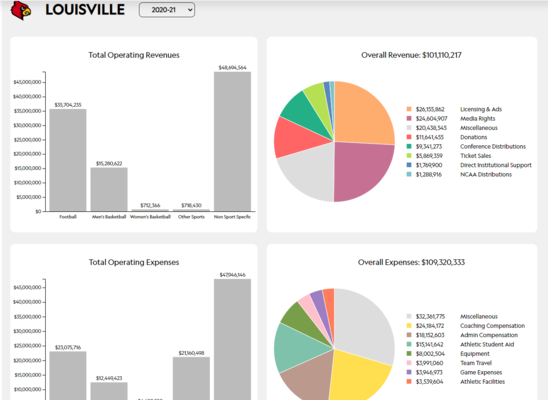Viewport: 548px width, 400px height.
Task: Select the Football expenses bar ($23,075,716)
Action: tap(68, 376)
